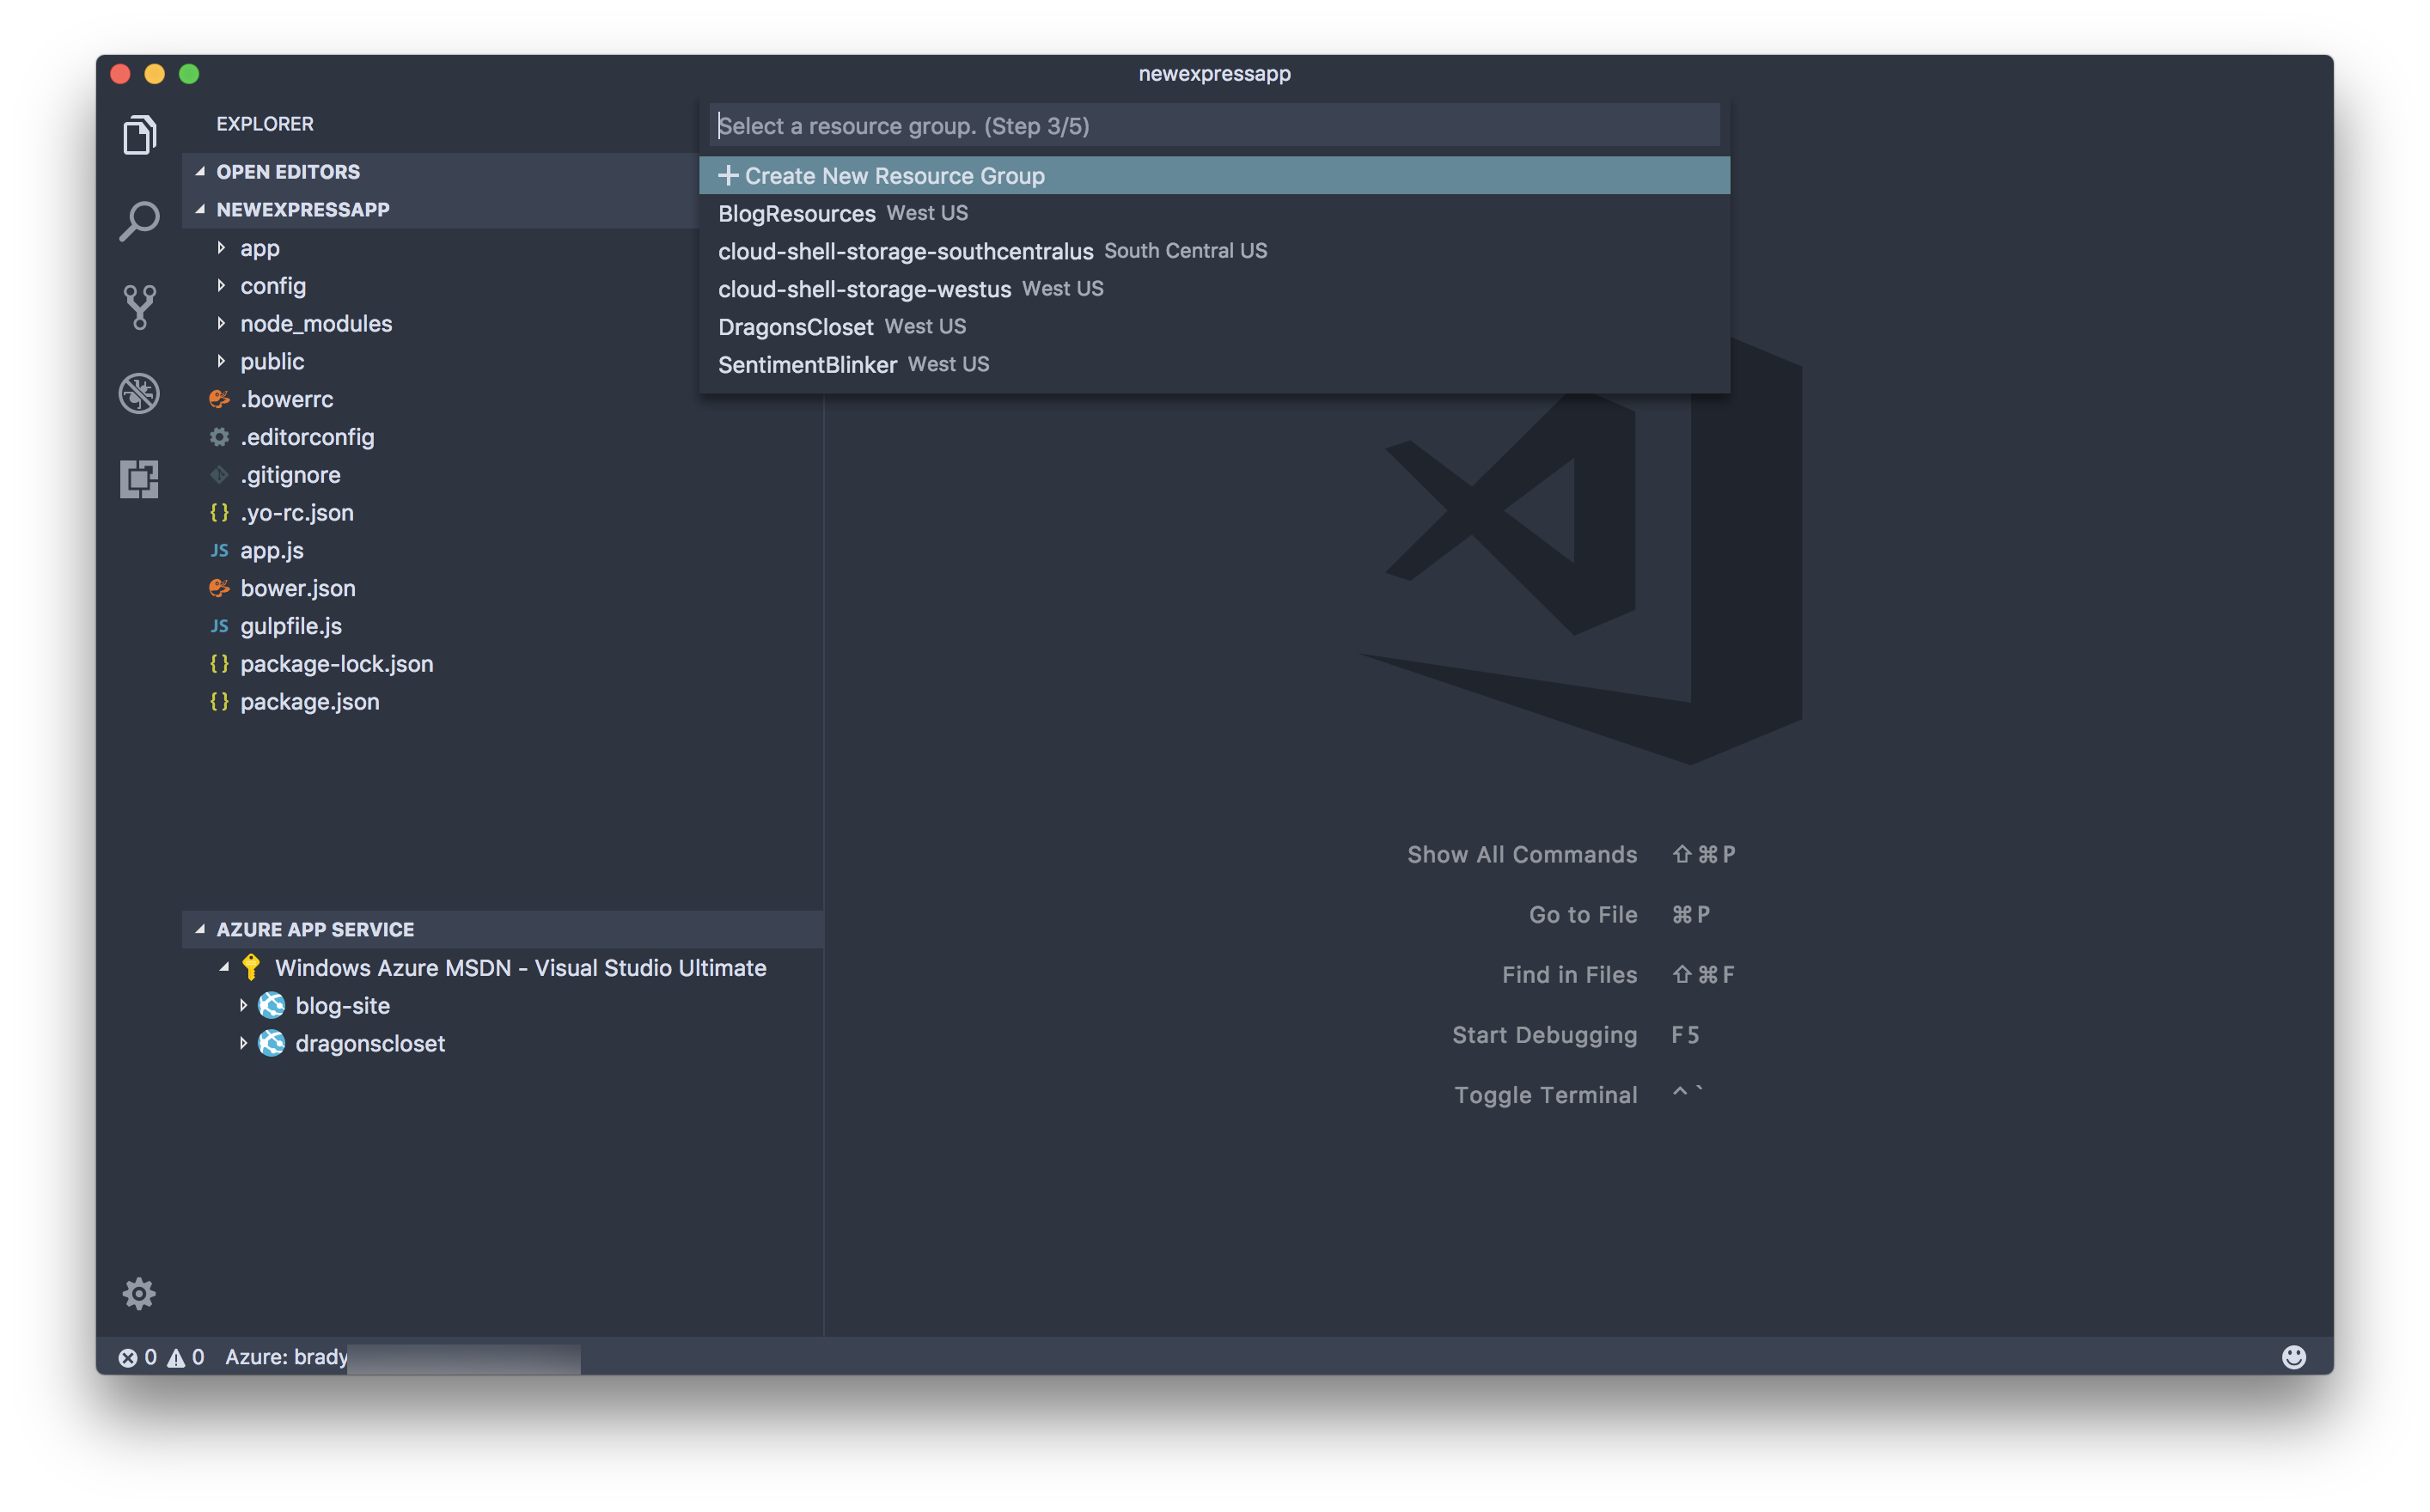The height and width of the screenshot is (1512, 2430).
Task: Open the Explorer view in activity bar
Action: (139, 135)
